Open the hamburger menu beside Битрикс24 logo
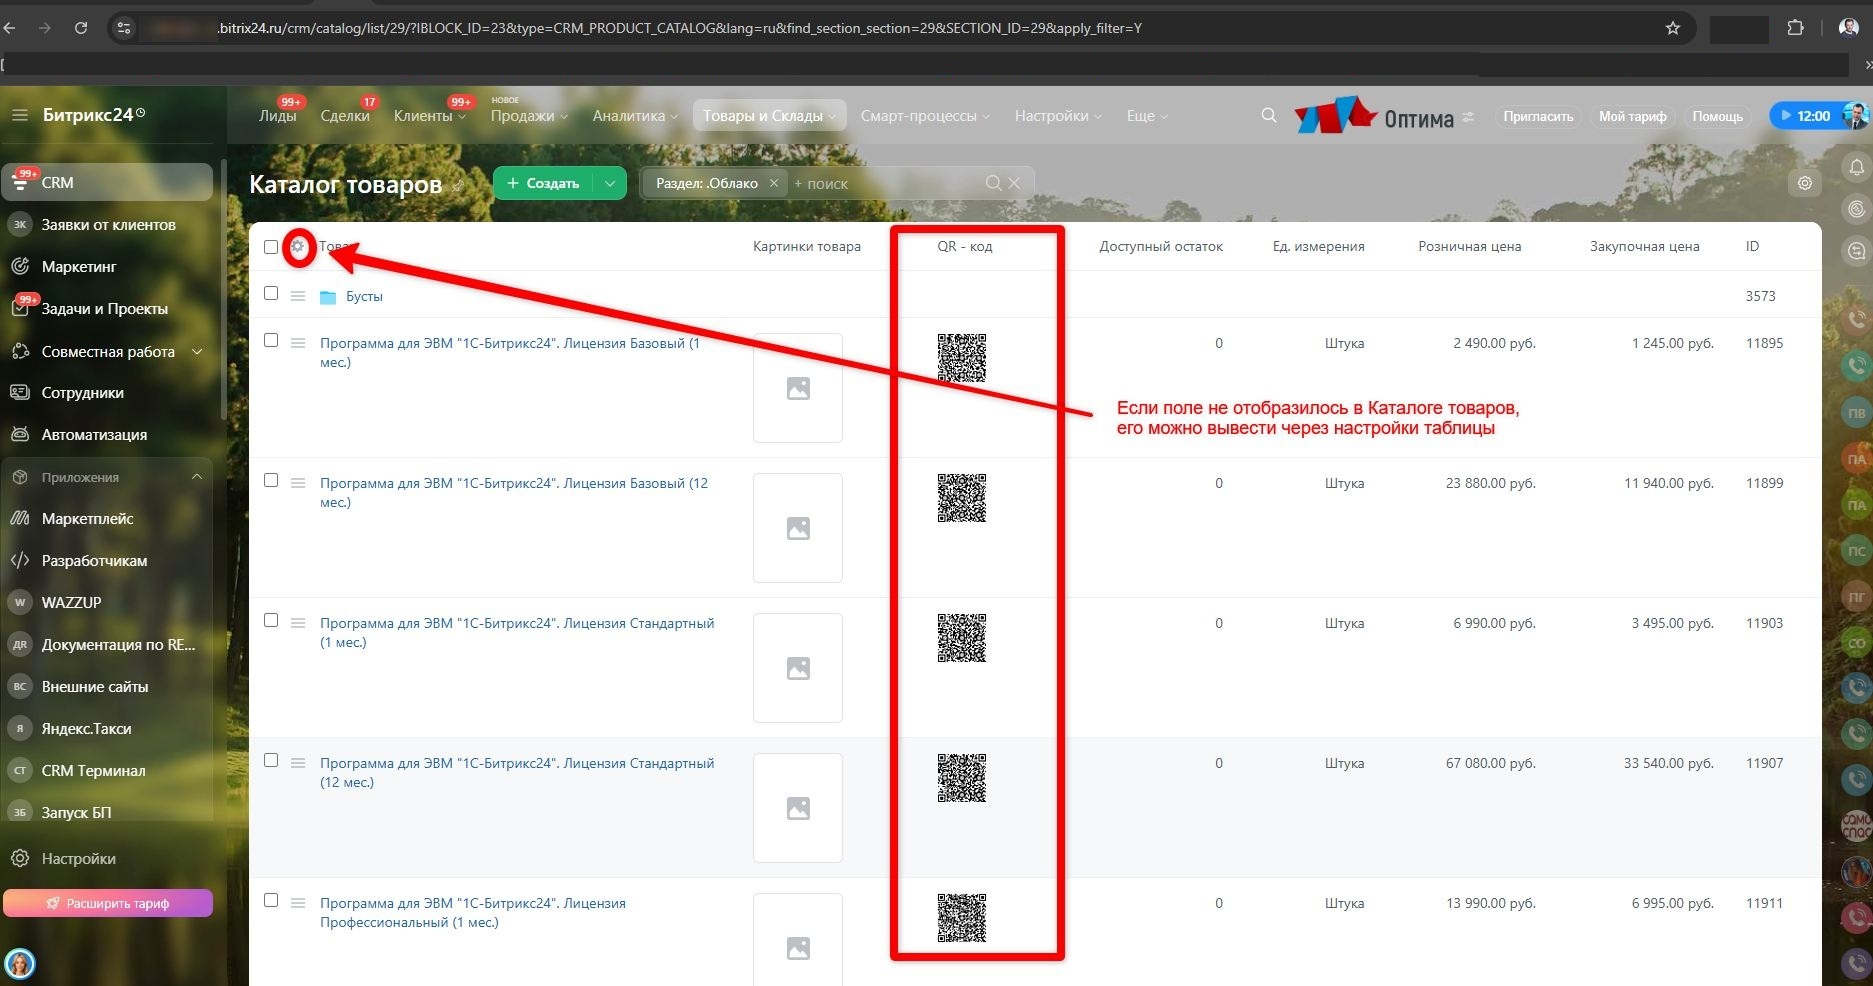This screenshot has width=1873, height=986. click(19, 115)
